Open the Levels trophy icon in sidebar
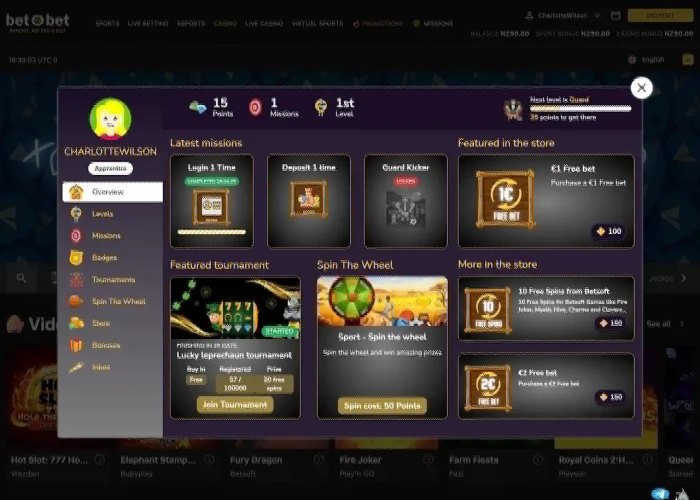The height and width of the screenshot is (500, 700). coord(76,214)
